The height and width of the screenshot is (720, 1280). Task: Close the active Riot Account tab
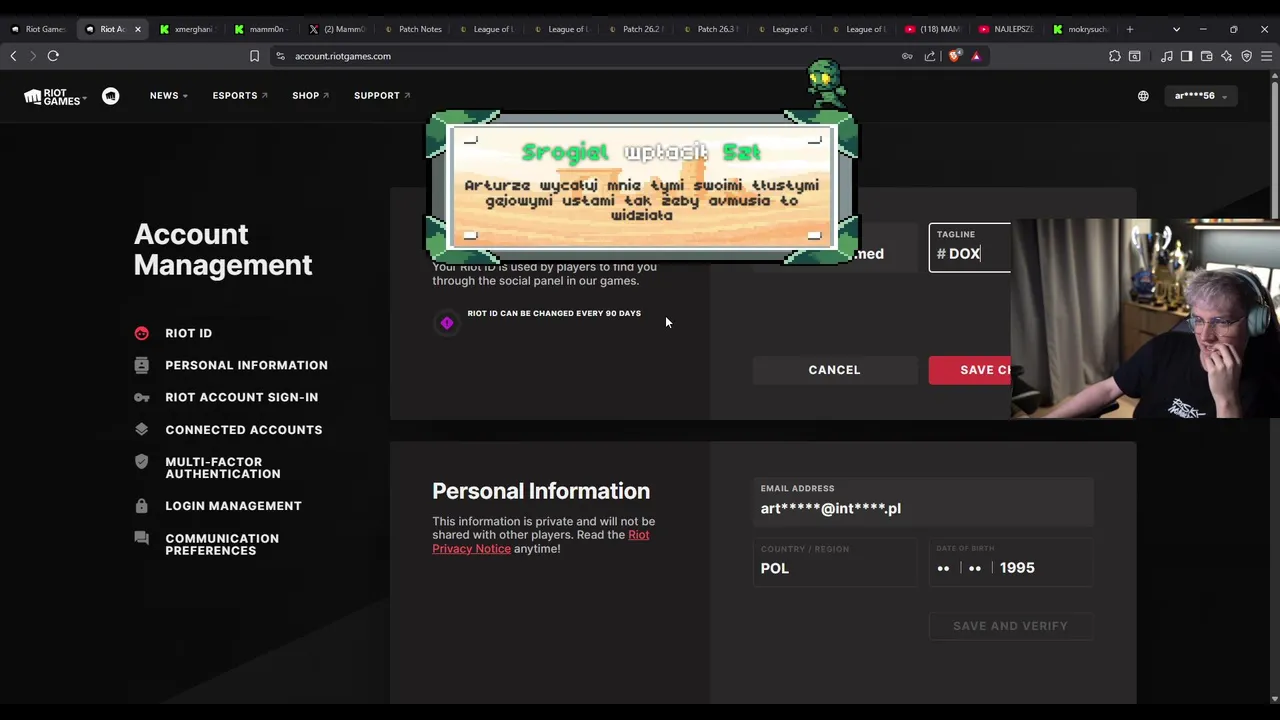(x=138, y=29)
